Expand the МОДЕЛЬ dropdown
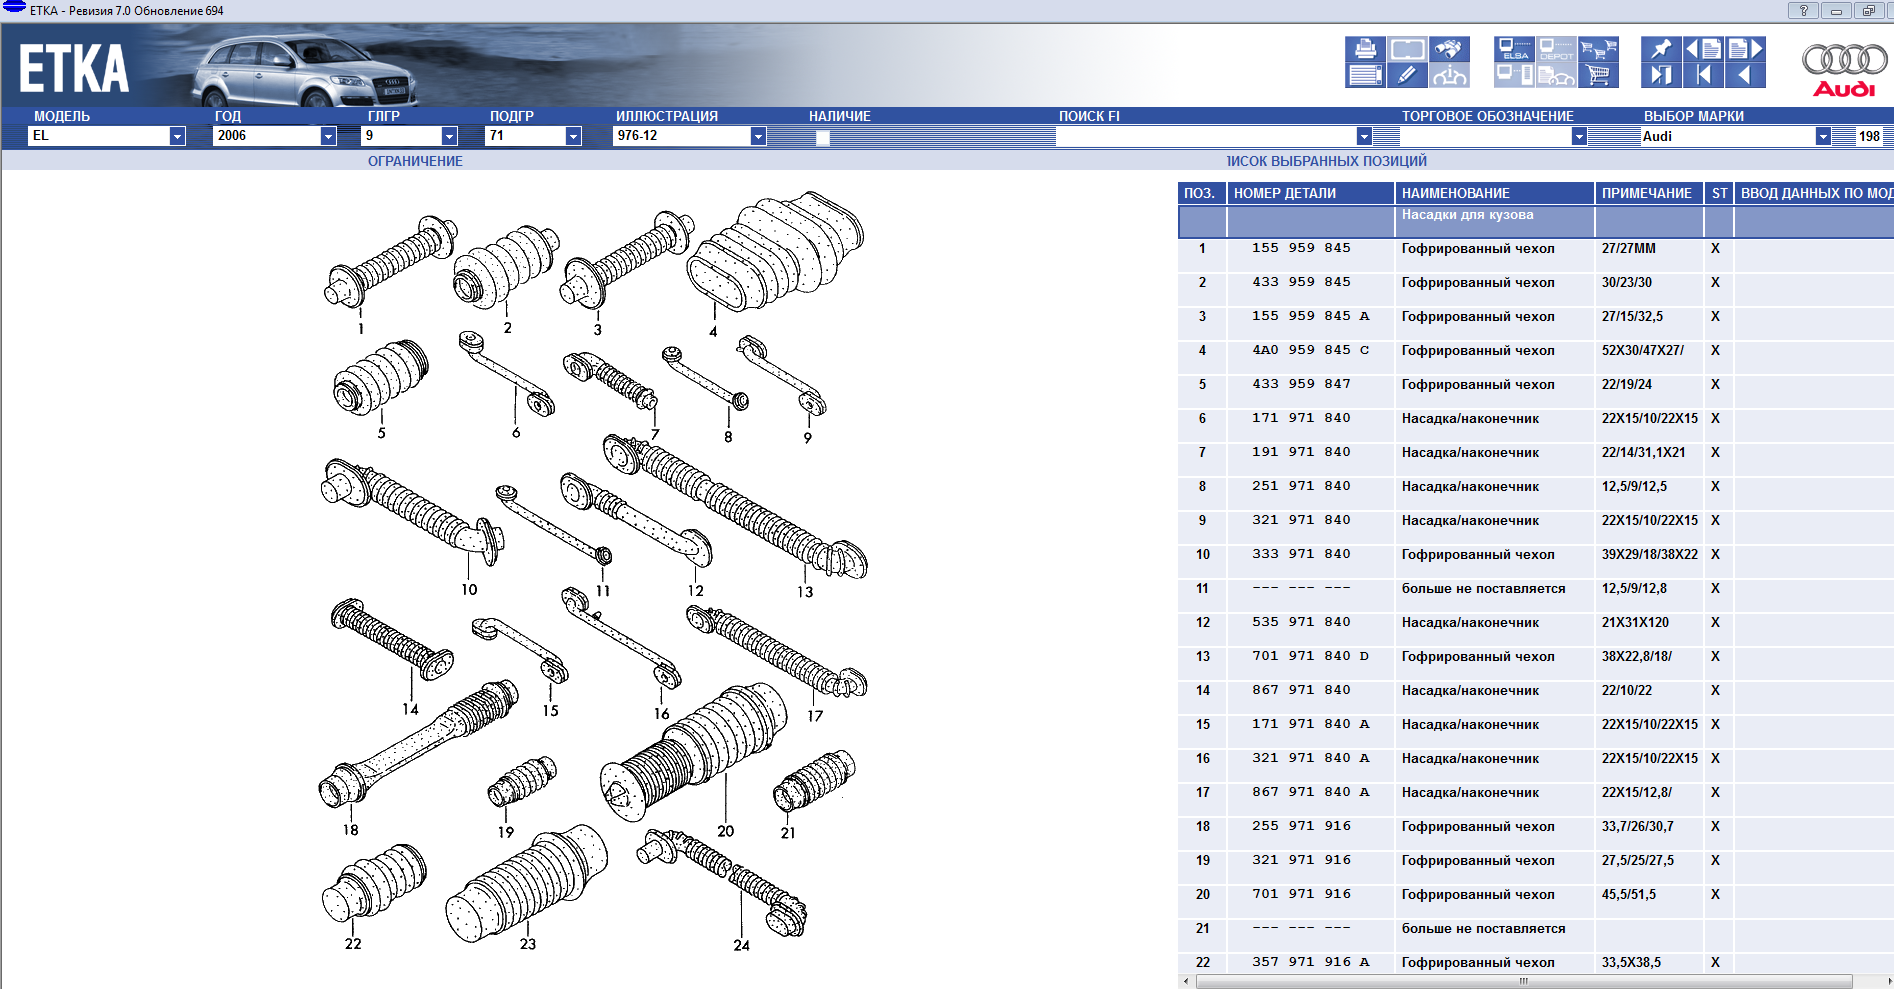 click(x=177, y=137)
